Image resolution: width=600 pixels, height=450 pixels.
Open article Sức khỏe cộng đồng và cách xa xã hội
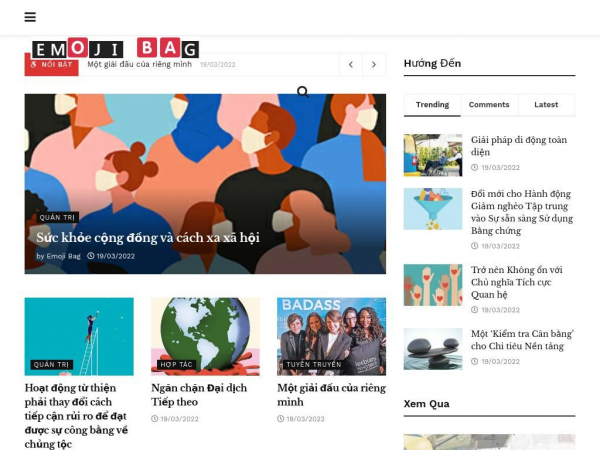[148, 238]
